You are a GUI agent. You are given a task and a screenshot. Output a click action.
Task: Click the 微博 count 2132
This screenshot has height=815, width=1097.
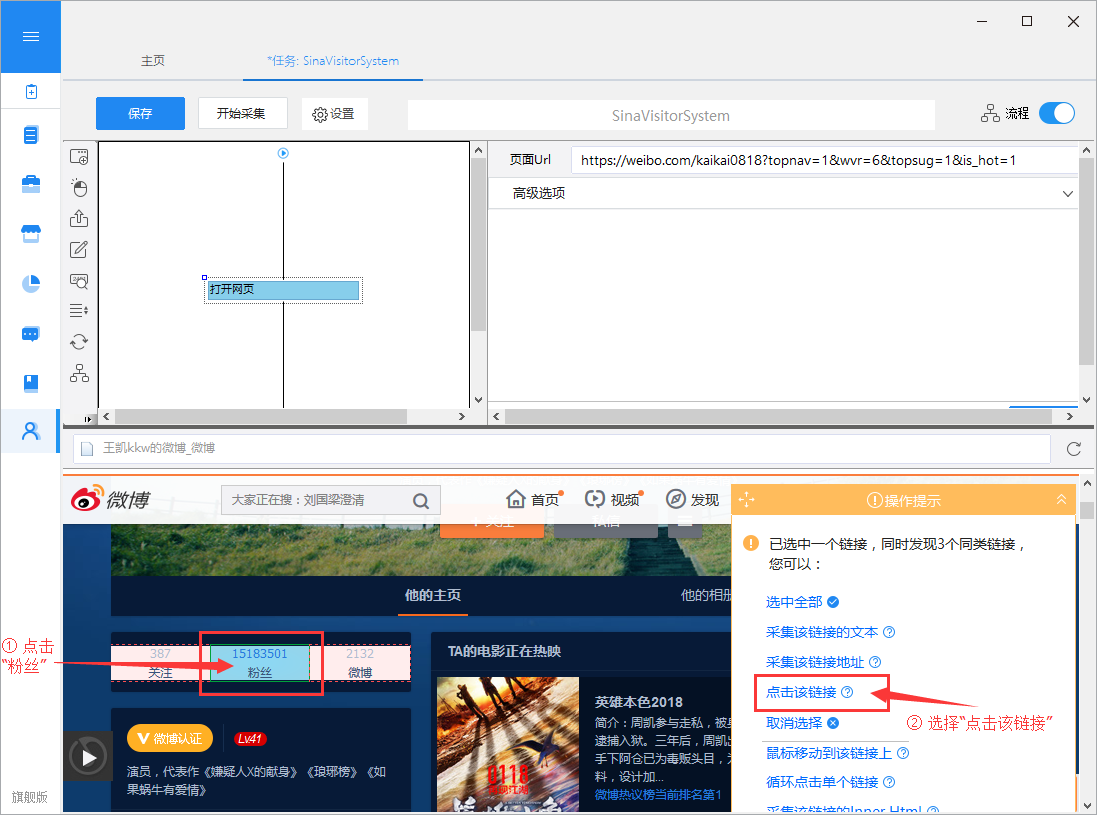(x=360, y=653)
